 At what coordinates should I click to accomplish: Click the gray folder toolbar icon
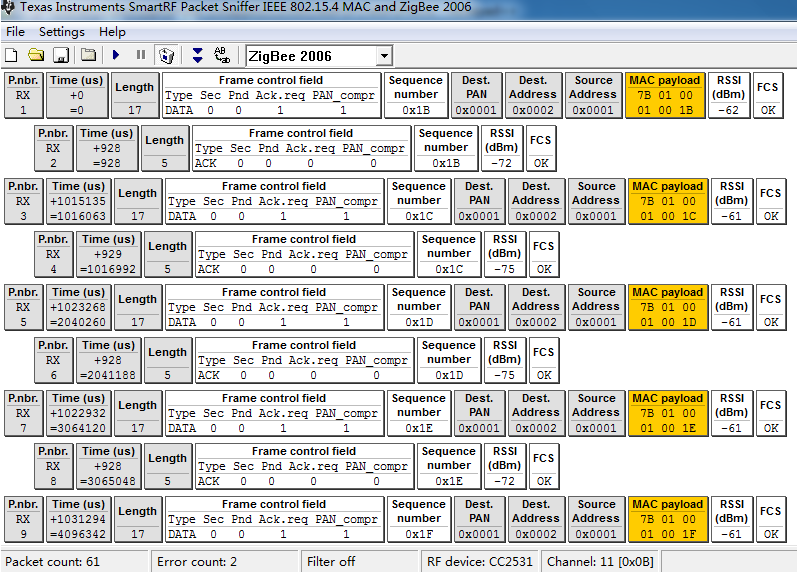(88, 54)
